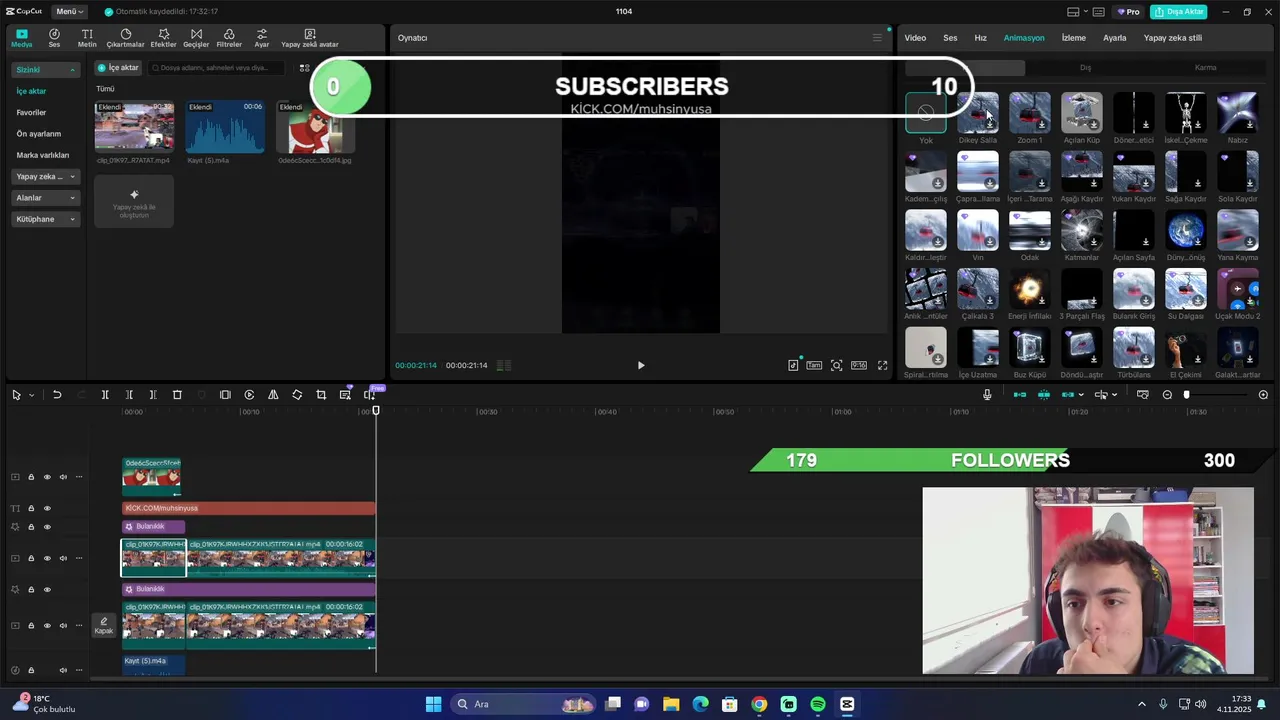
Task: Open File Explorer from the taskbar
Action: click(x=671, y=704)
